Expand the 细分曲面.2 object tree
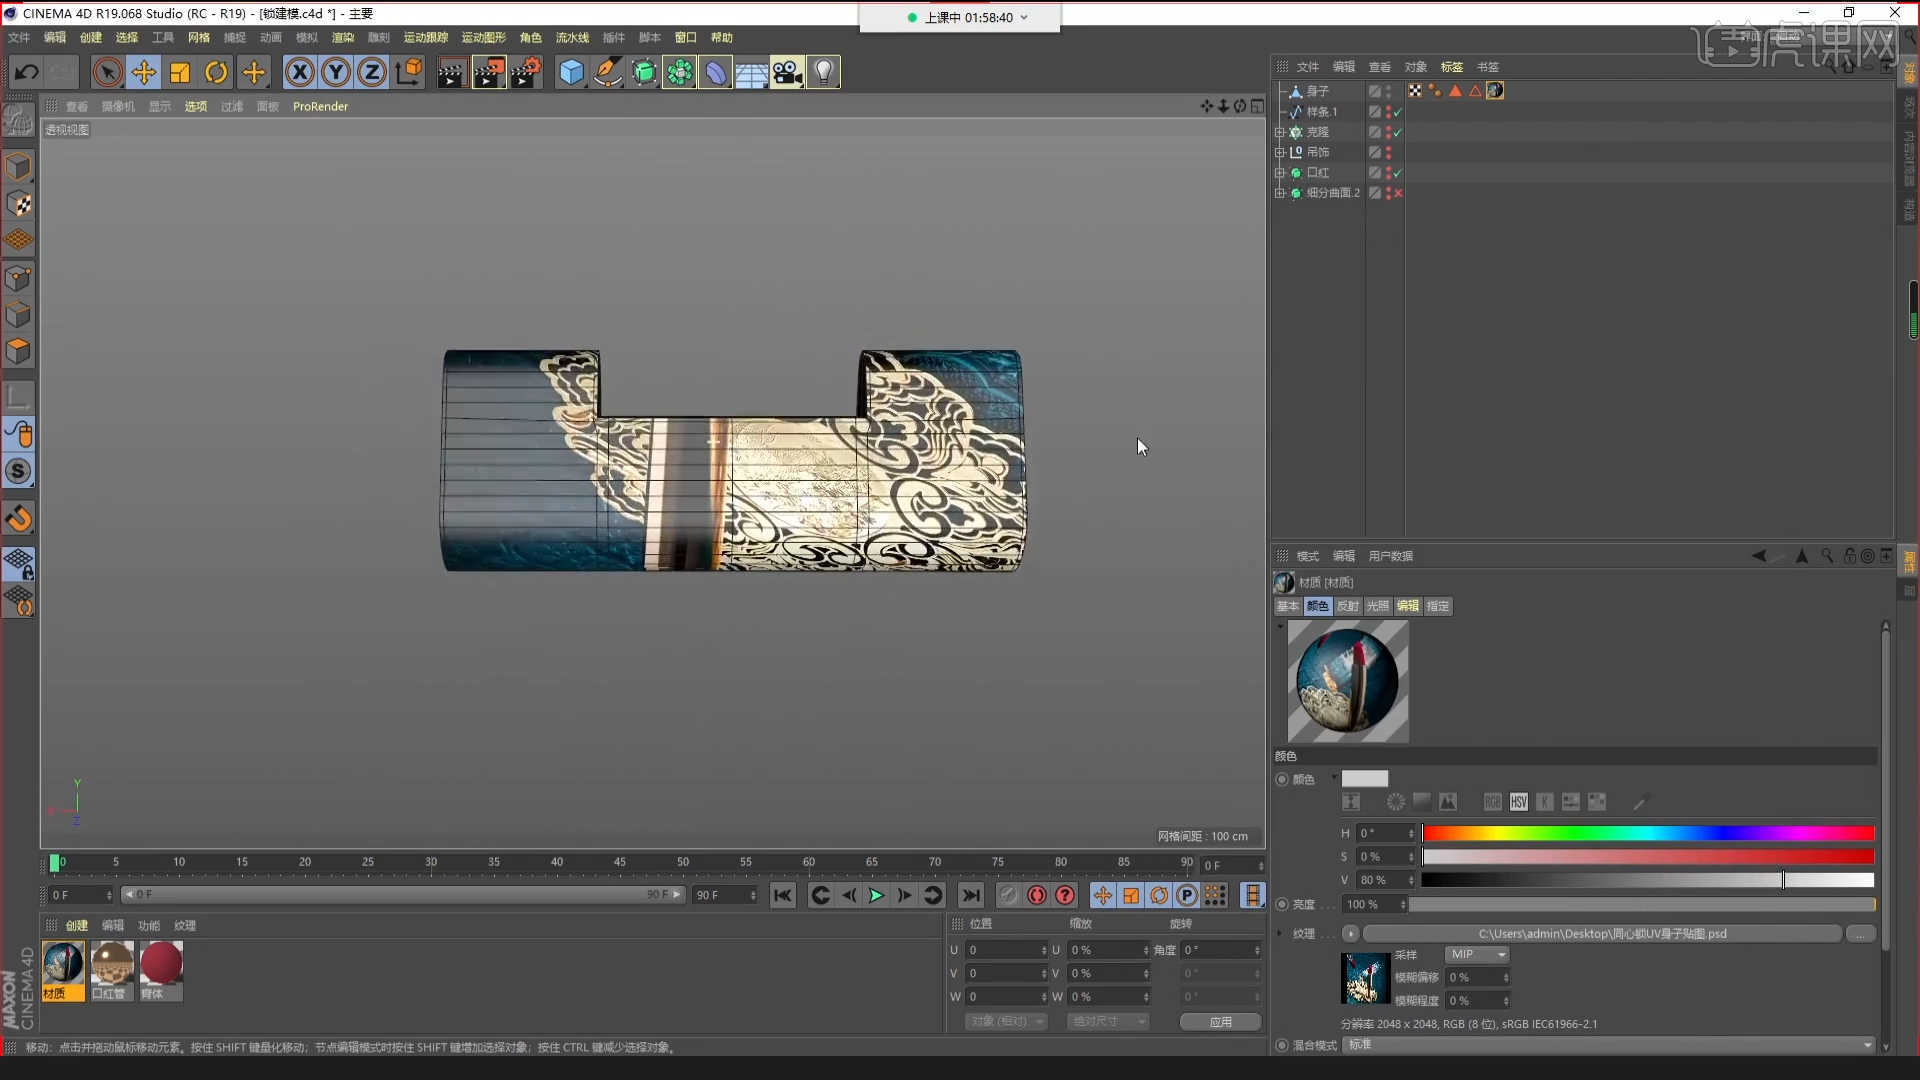The image size is (1920, 1080). (1279, 193)
